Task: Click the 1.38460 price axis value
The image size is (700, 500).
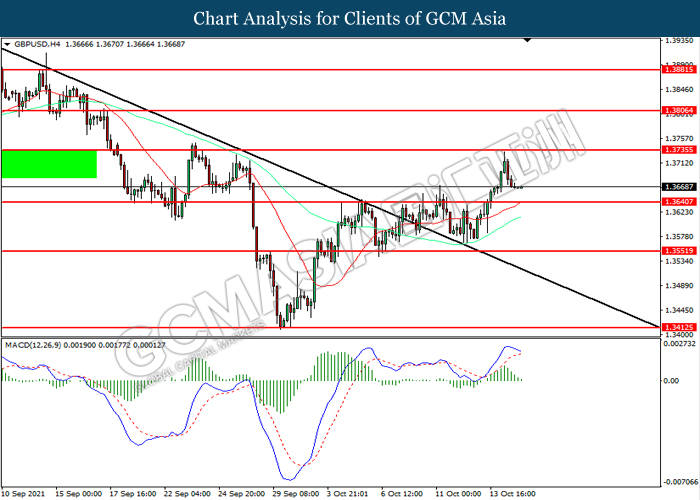Action: (679, 90)
